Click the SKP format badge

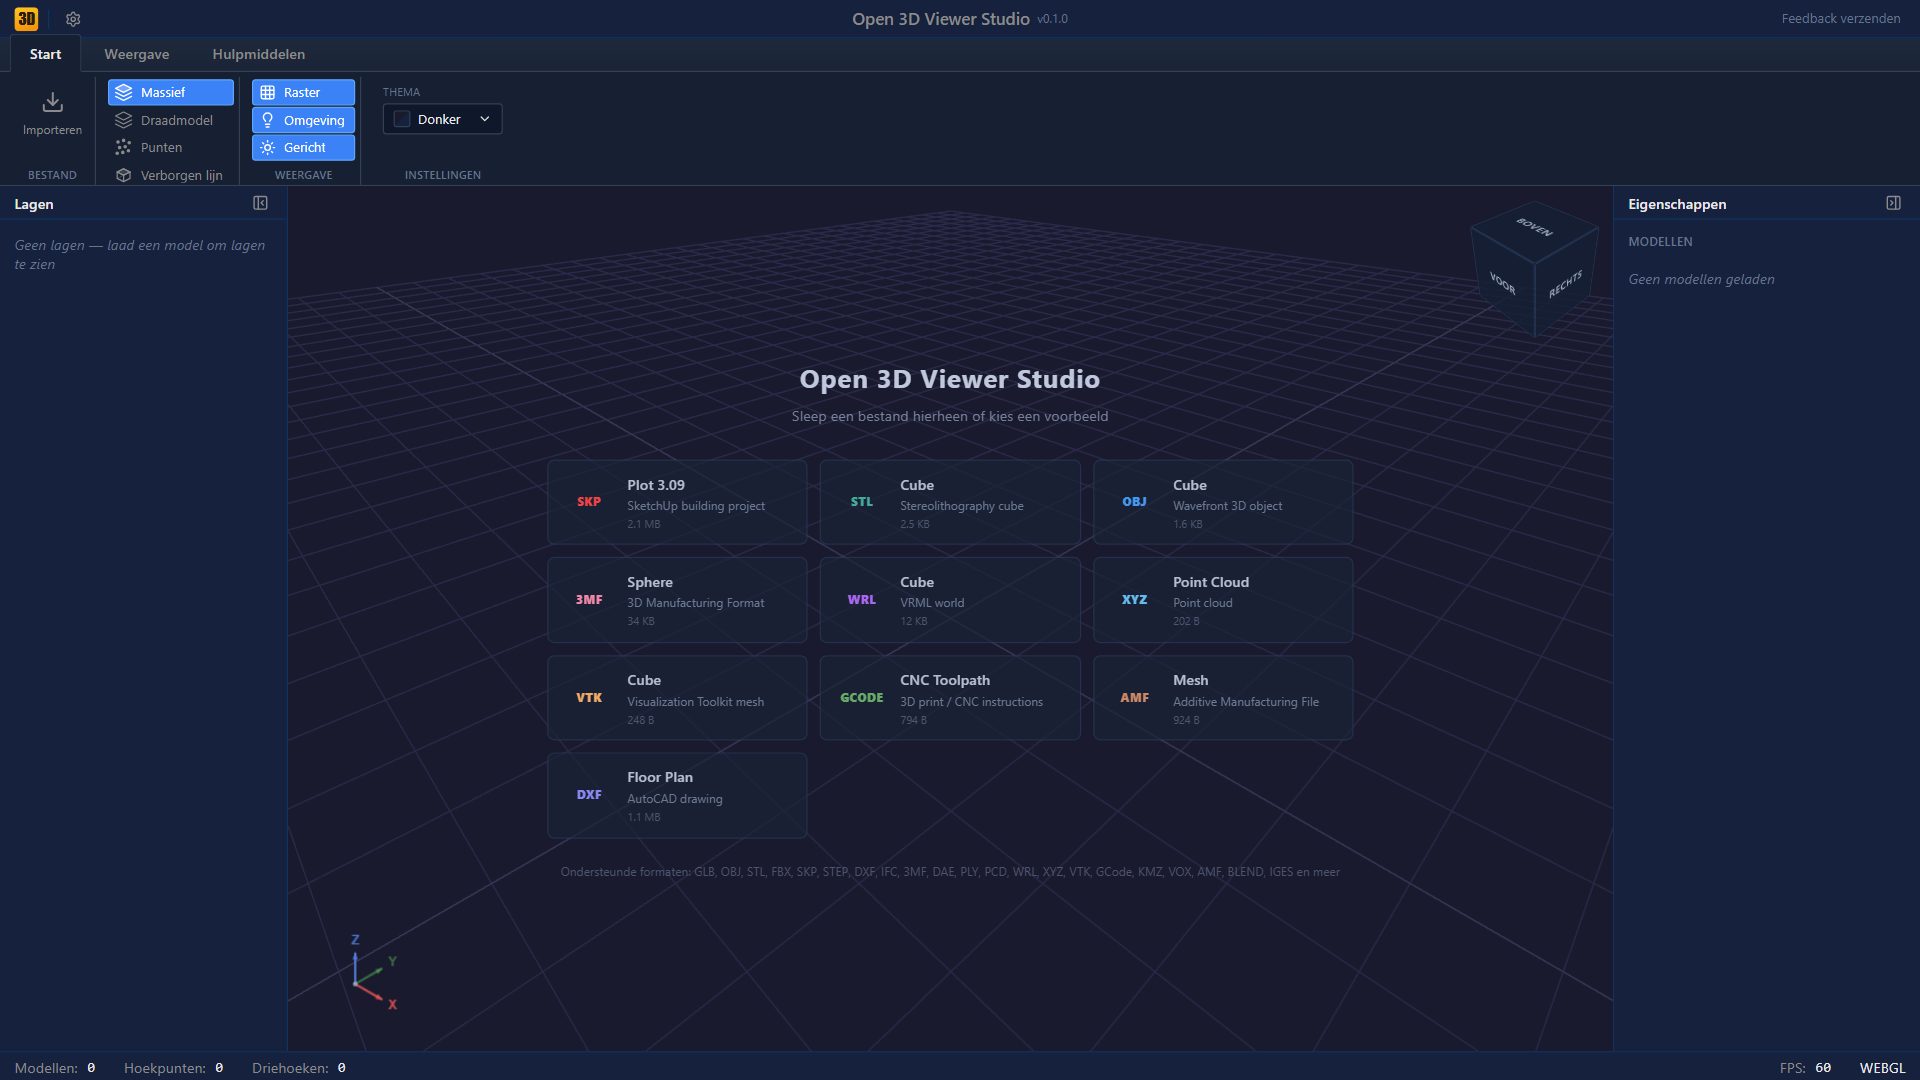tap(589, 502)
